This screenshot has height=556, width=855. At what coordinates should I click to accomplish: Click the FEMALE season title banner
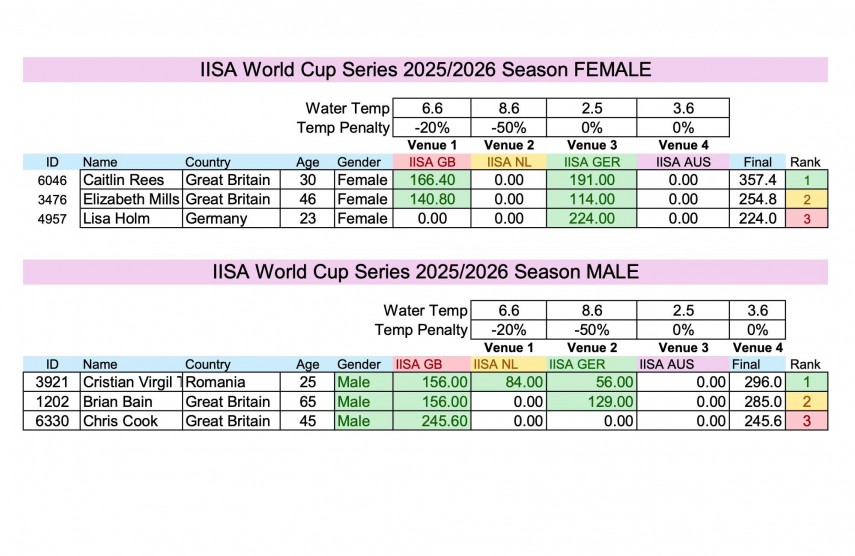[425, 70]
